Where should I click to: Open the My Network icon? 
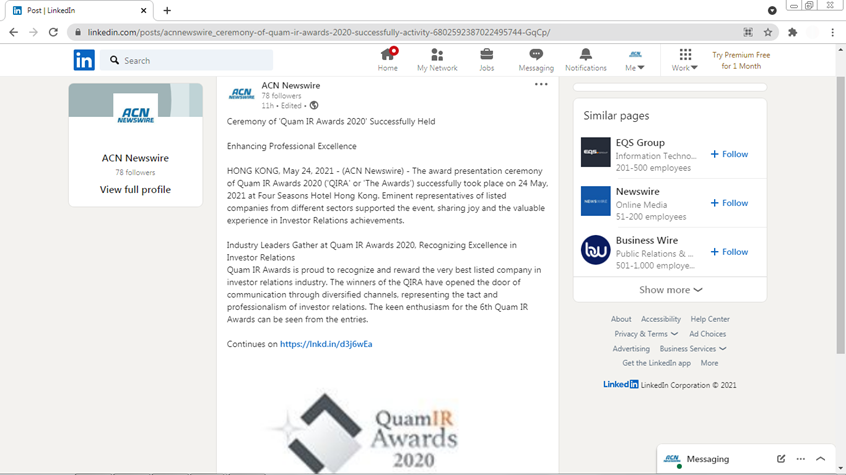tap(437, 59)
